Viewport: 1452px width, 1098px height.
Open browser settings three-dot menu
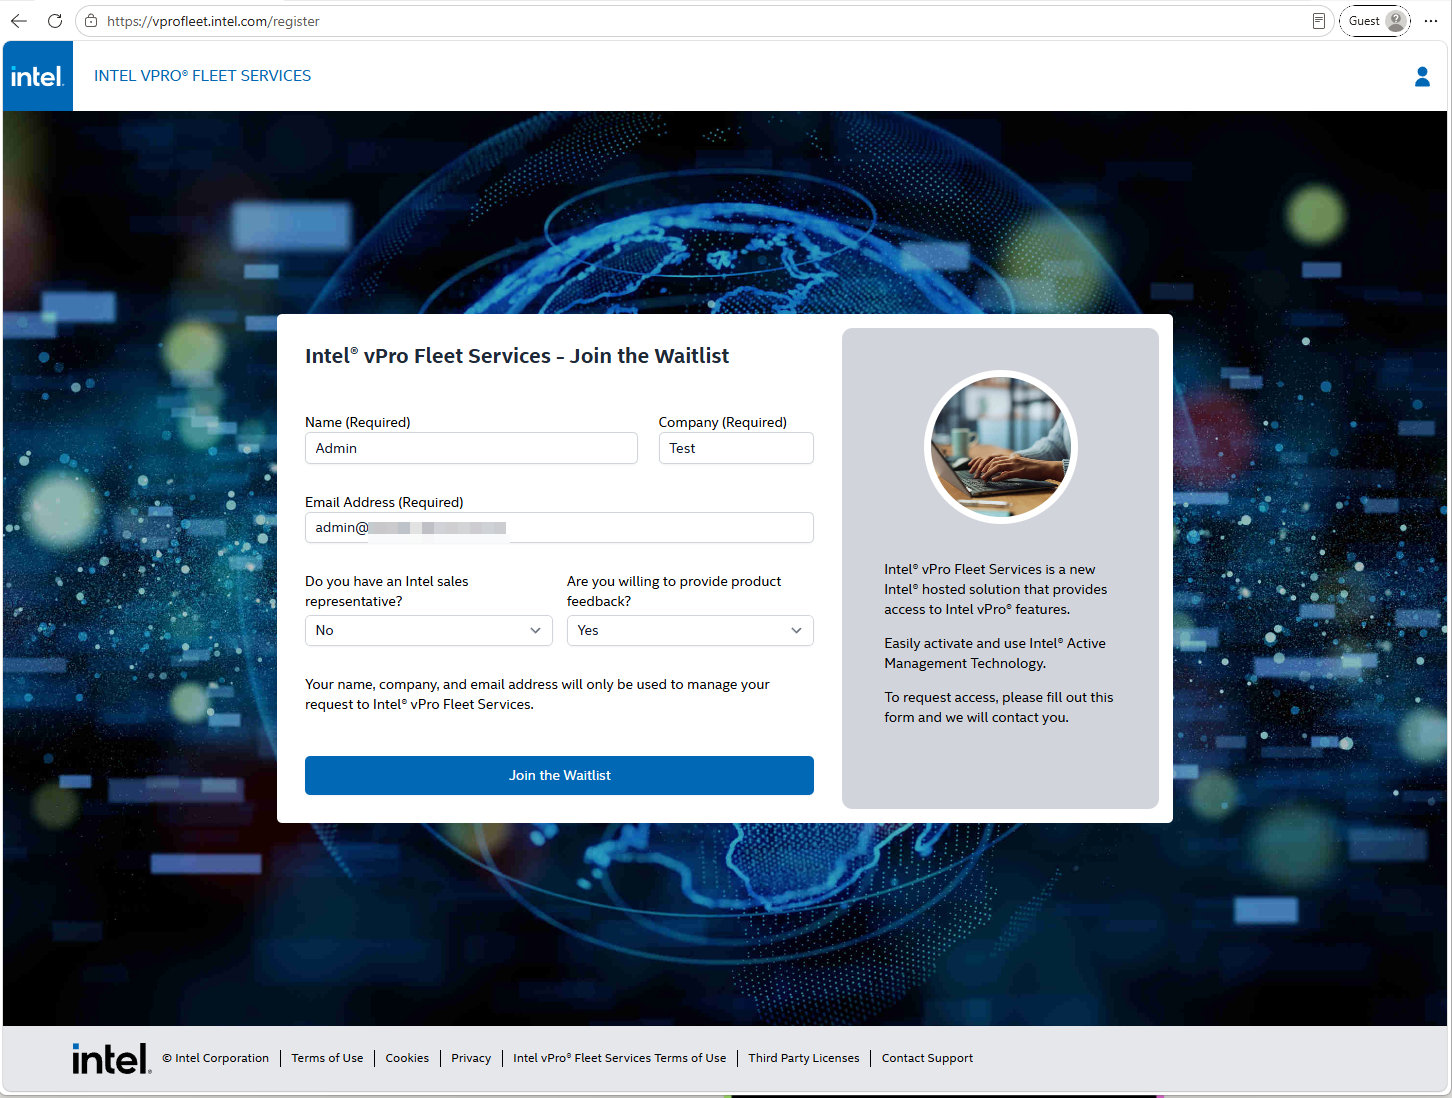[x=1431, y=21]
